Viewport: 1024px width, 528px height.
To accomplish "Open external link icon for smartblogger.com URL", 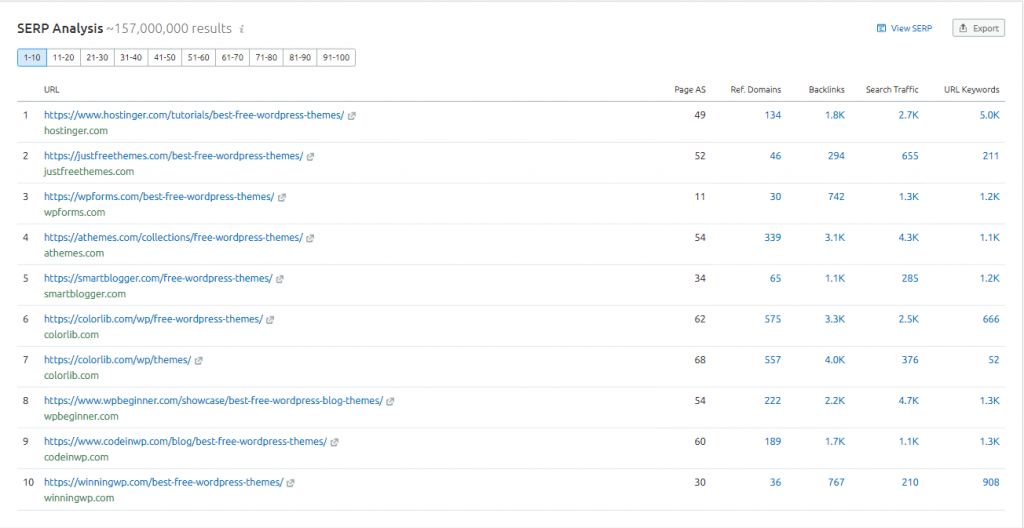I will [281, 279].
